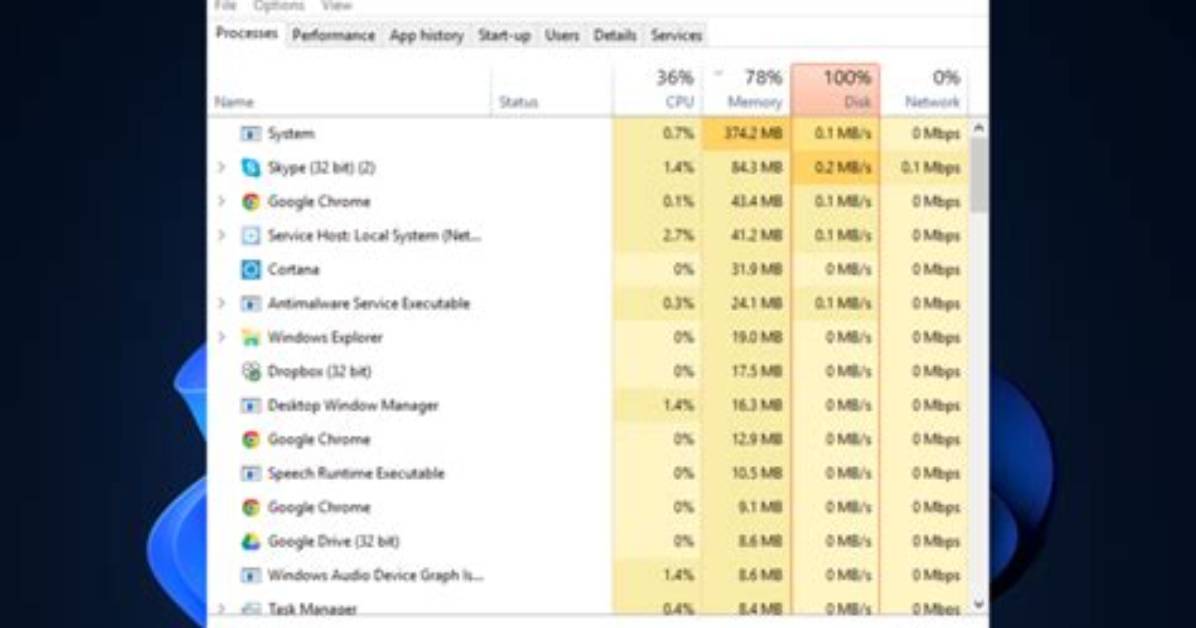This screenshot has width=1196, height=628.
Task: Sort by the 78% Memory column
Action: 746,89
